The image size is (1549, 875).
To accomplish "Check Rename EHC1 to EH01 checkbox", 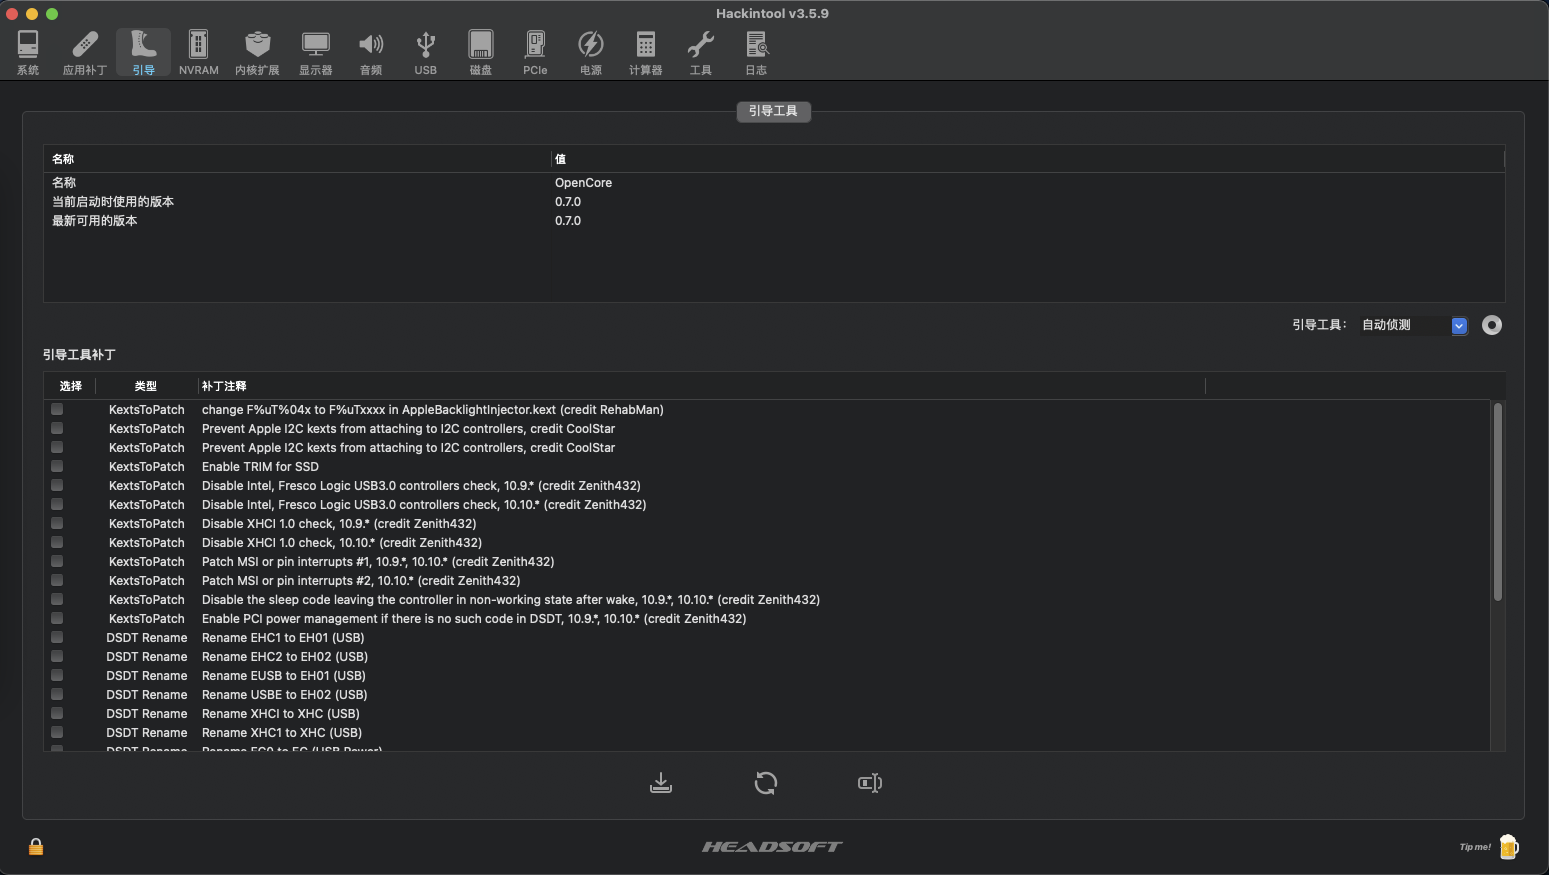I will (x=57, y=637).
